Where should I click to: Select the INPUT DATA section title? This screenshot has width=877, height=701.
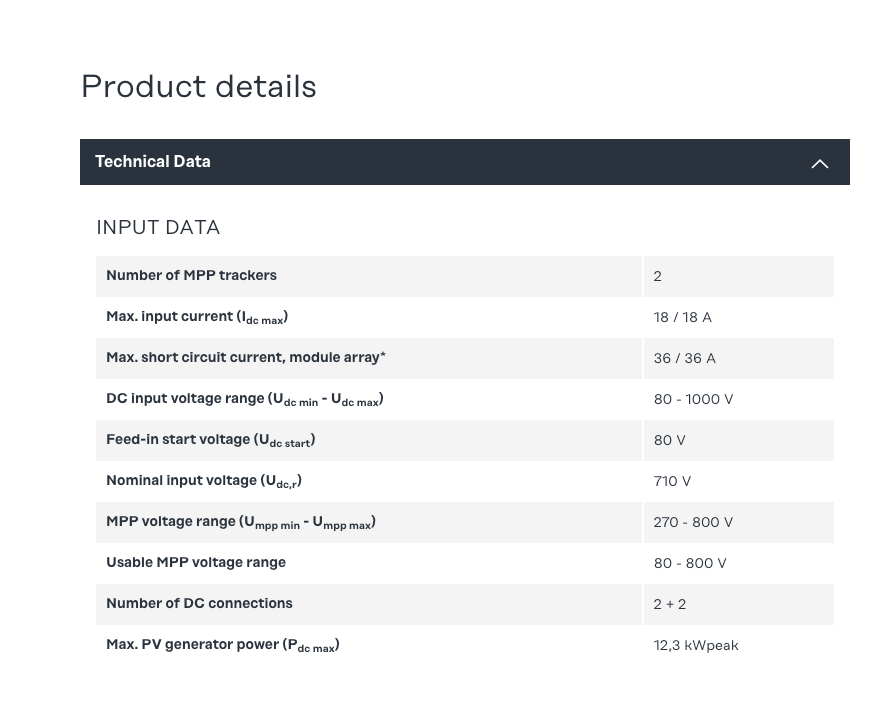[x=158, y=228]
